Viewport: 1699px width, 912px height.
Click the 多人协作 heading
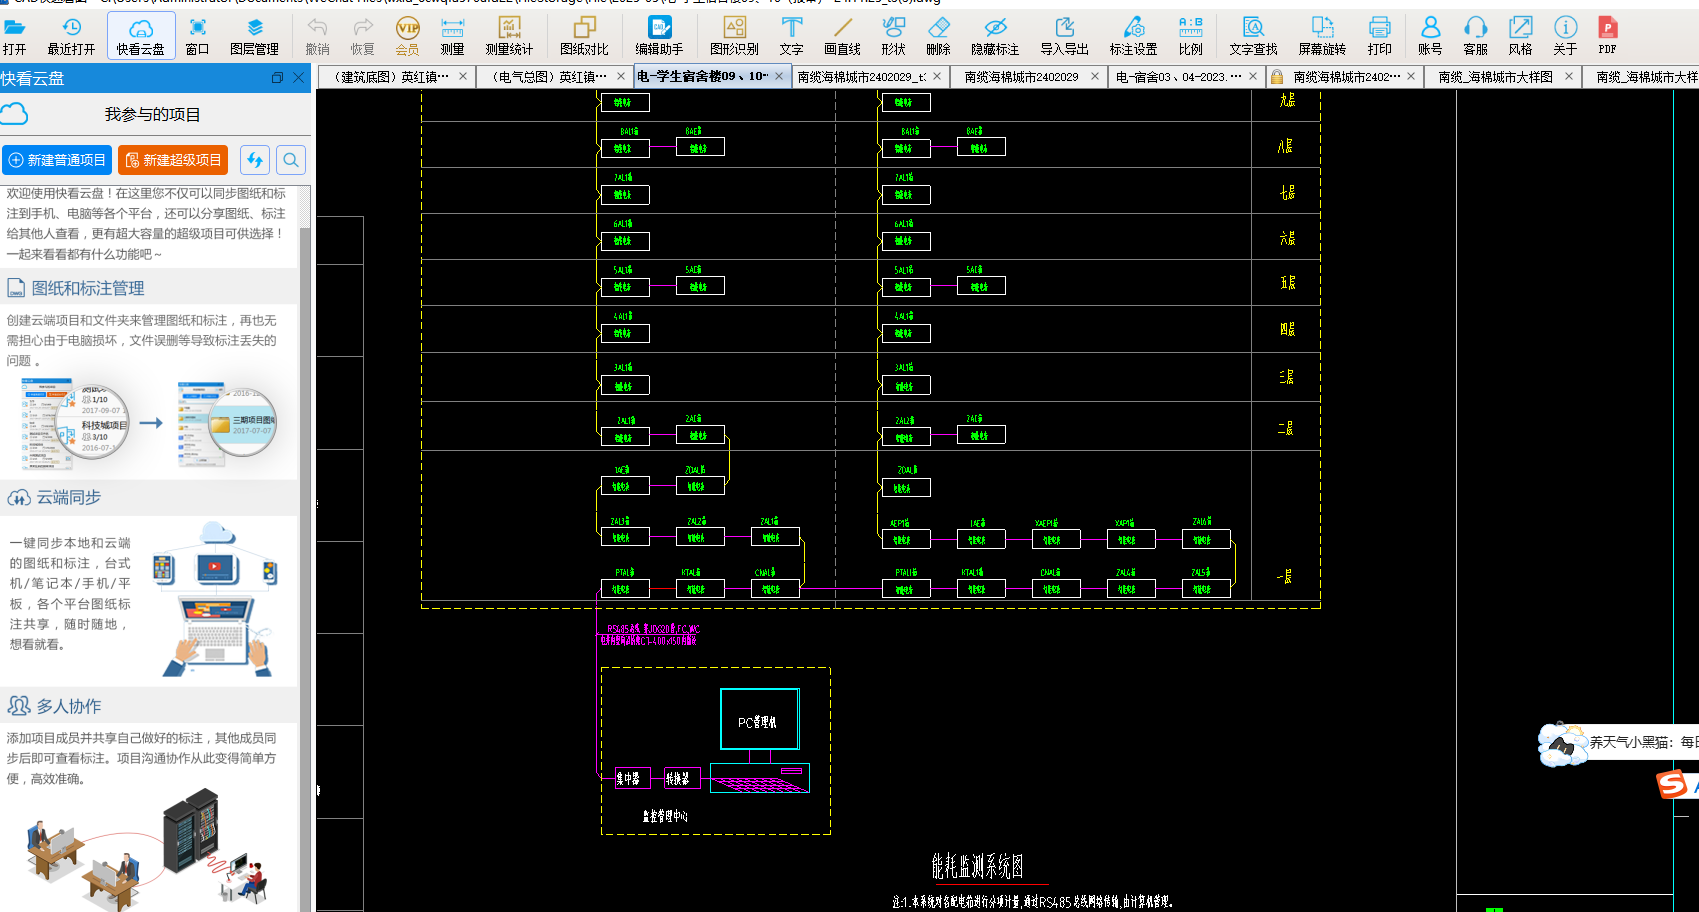69,706
